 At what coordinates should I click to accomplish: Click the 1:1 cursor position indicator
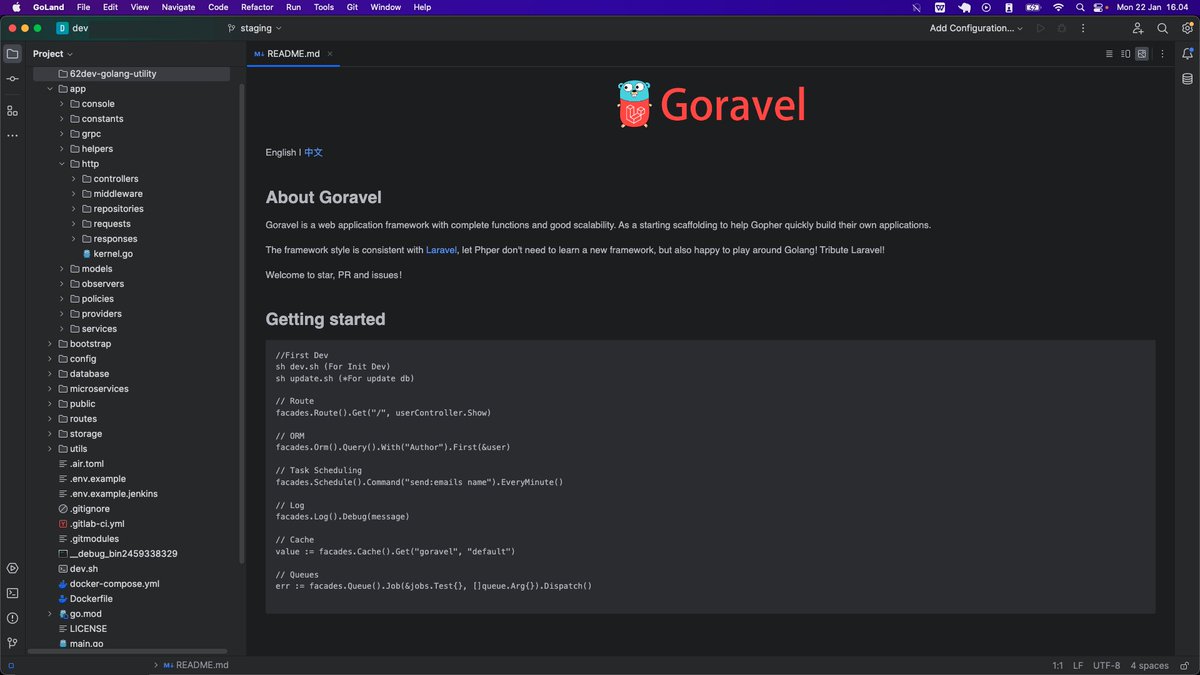tap(1058, 665)
